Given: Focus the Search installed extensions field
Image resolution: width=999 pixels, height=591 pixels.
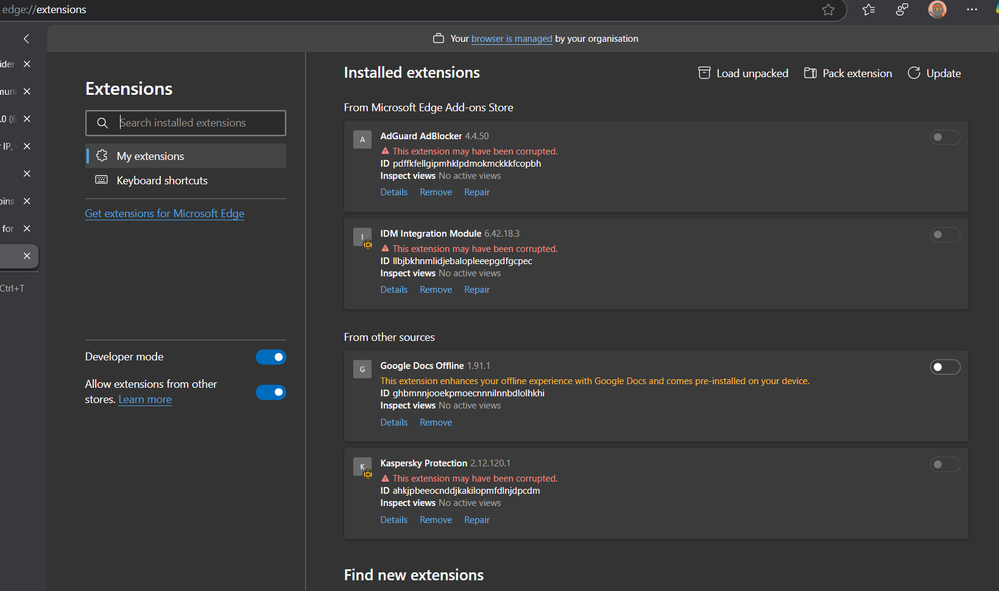Looking at the screenshot, I should coord(185,123).
